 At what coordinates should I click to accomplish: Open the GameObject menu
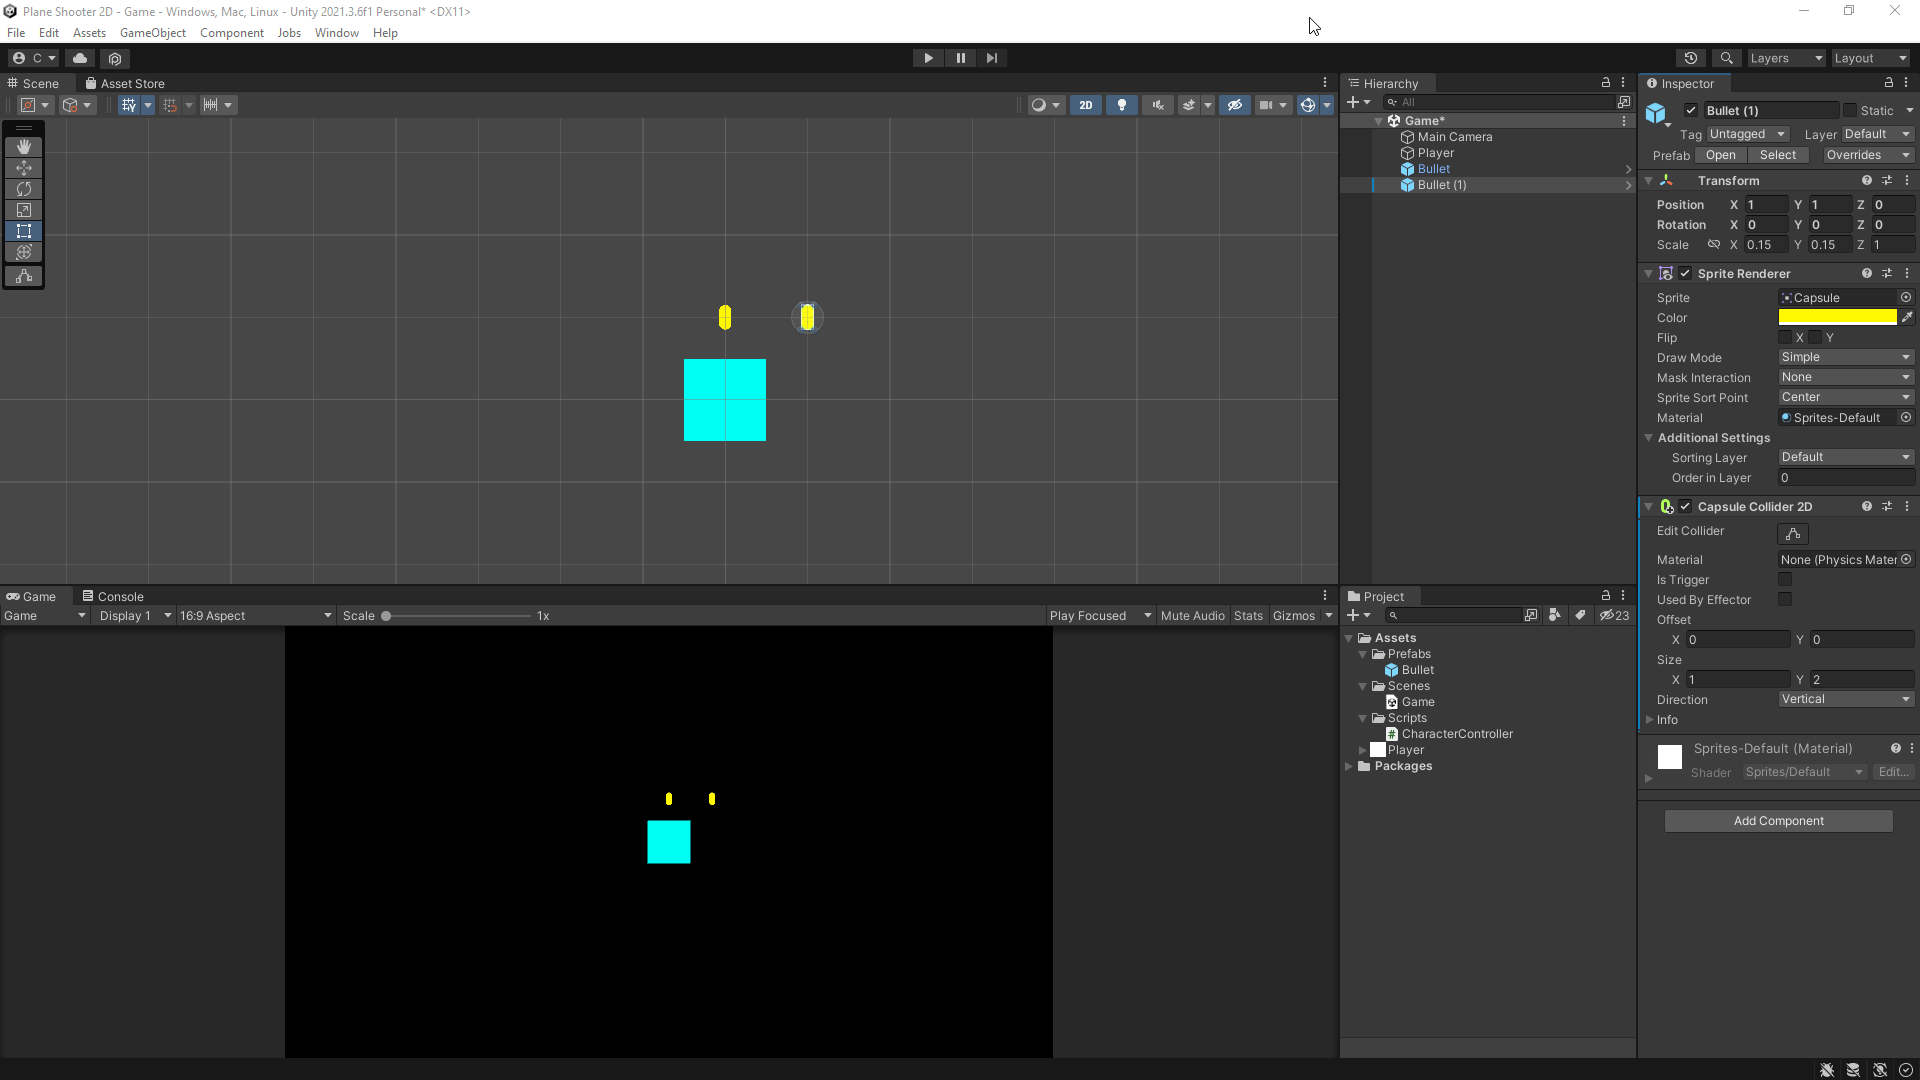[x=153, y=32]
